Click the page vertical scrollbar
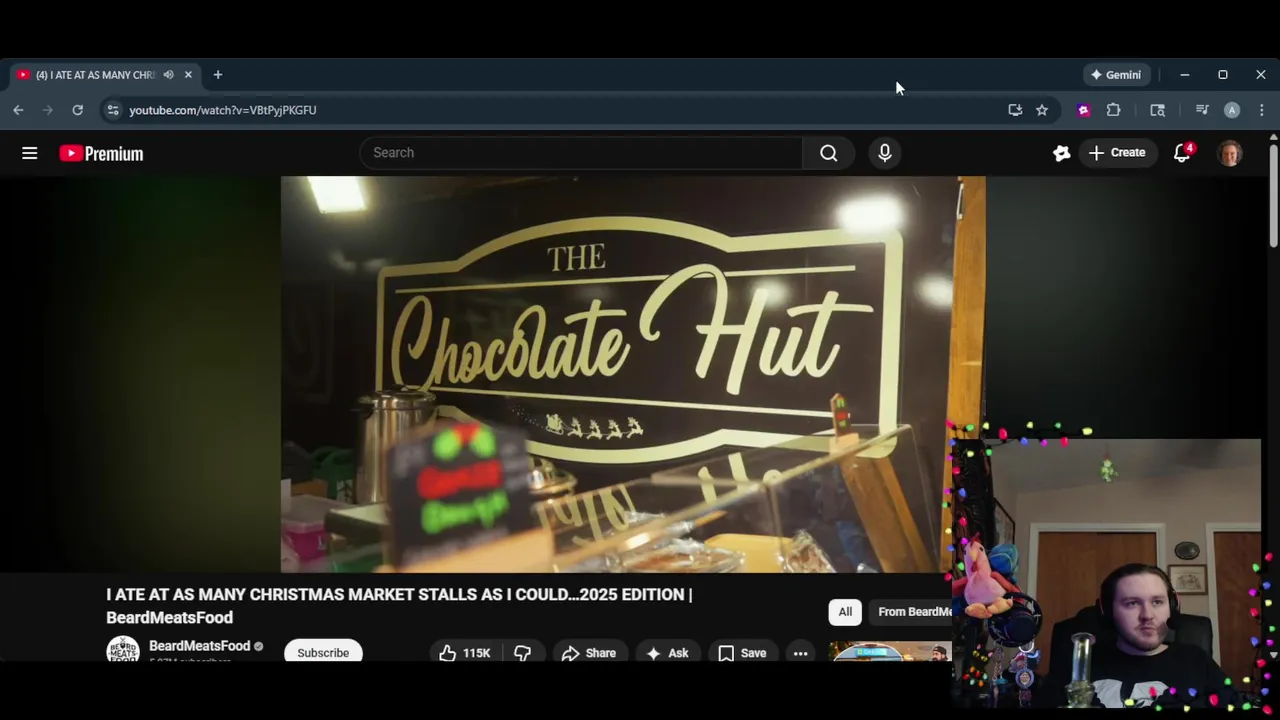Image resolution: width=1280 pixels, height=720 pixels. pos(1273,195)
